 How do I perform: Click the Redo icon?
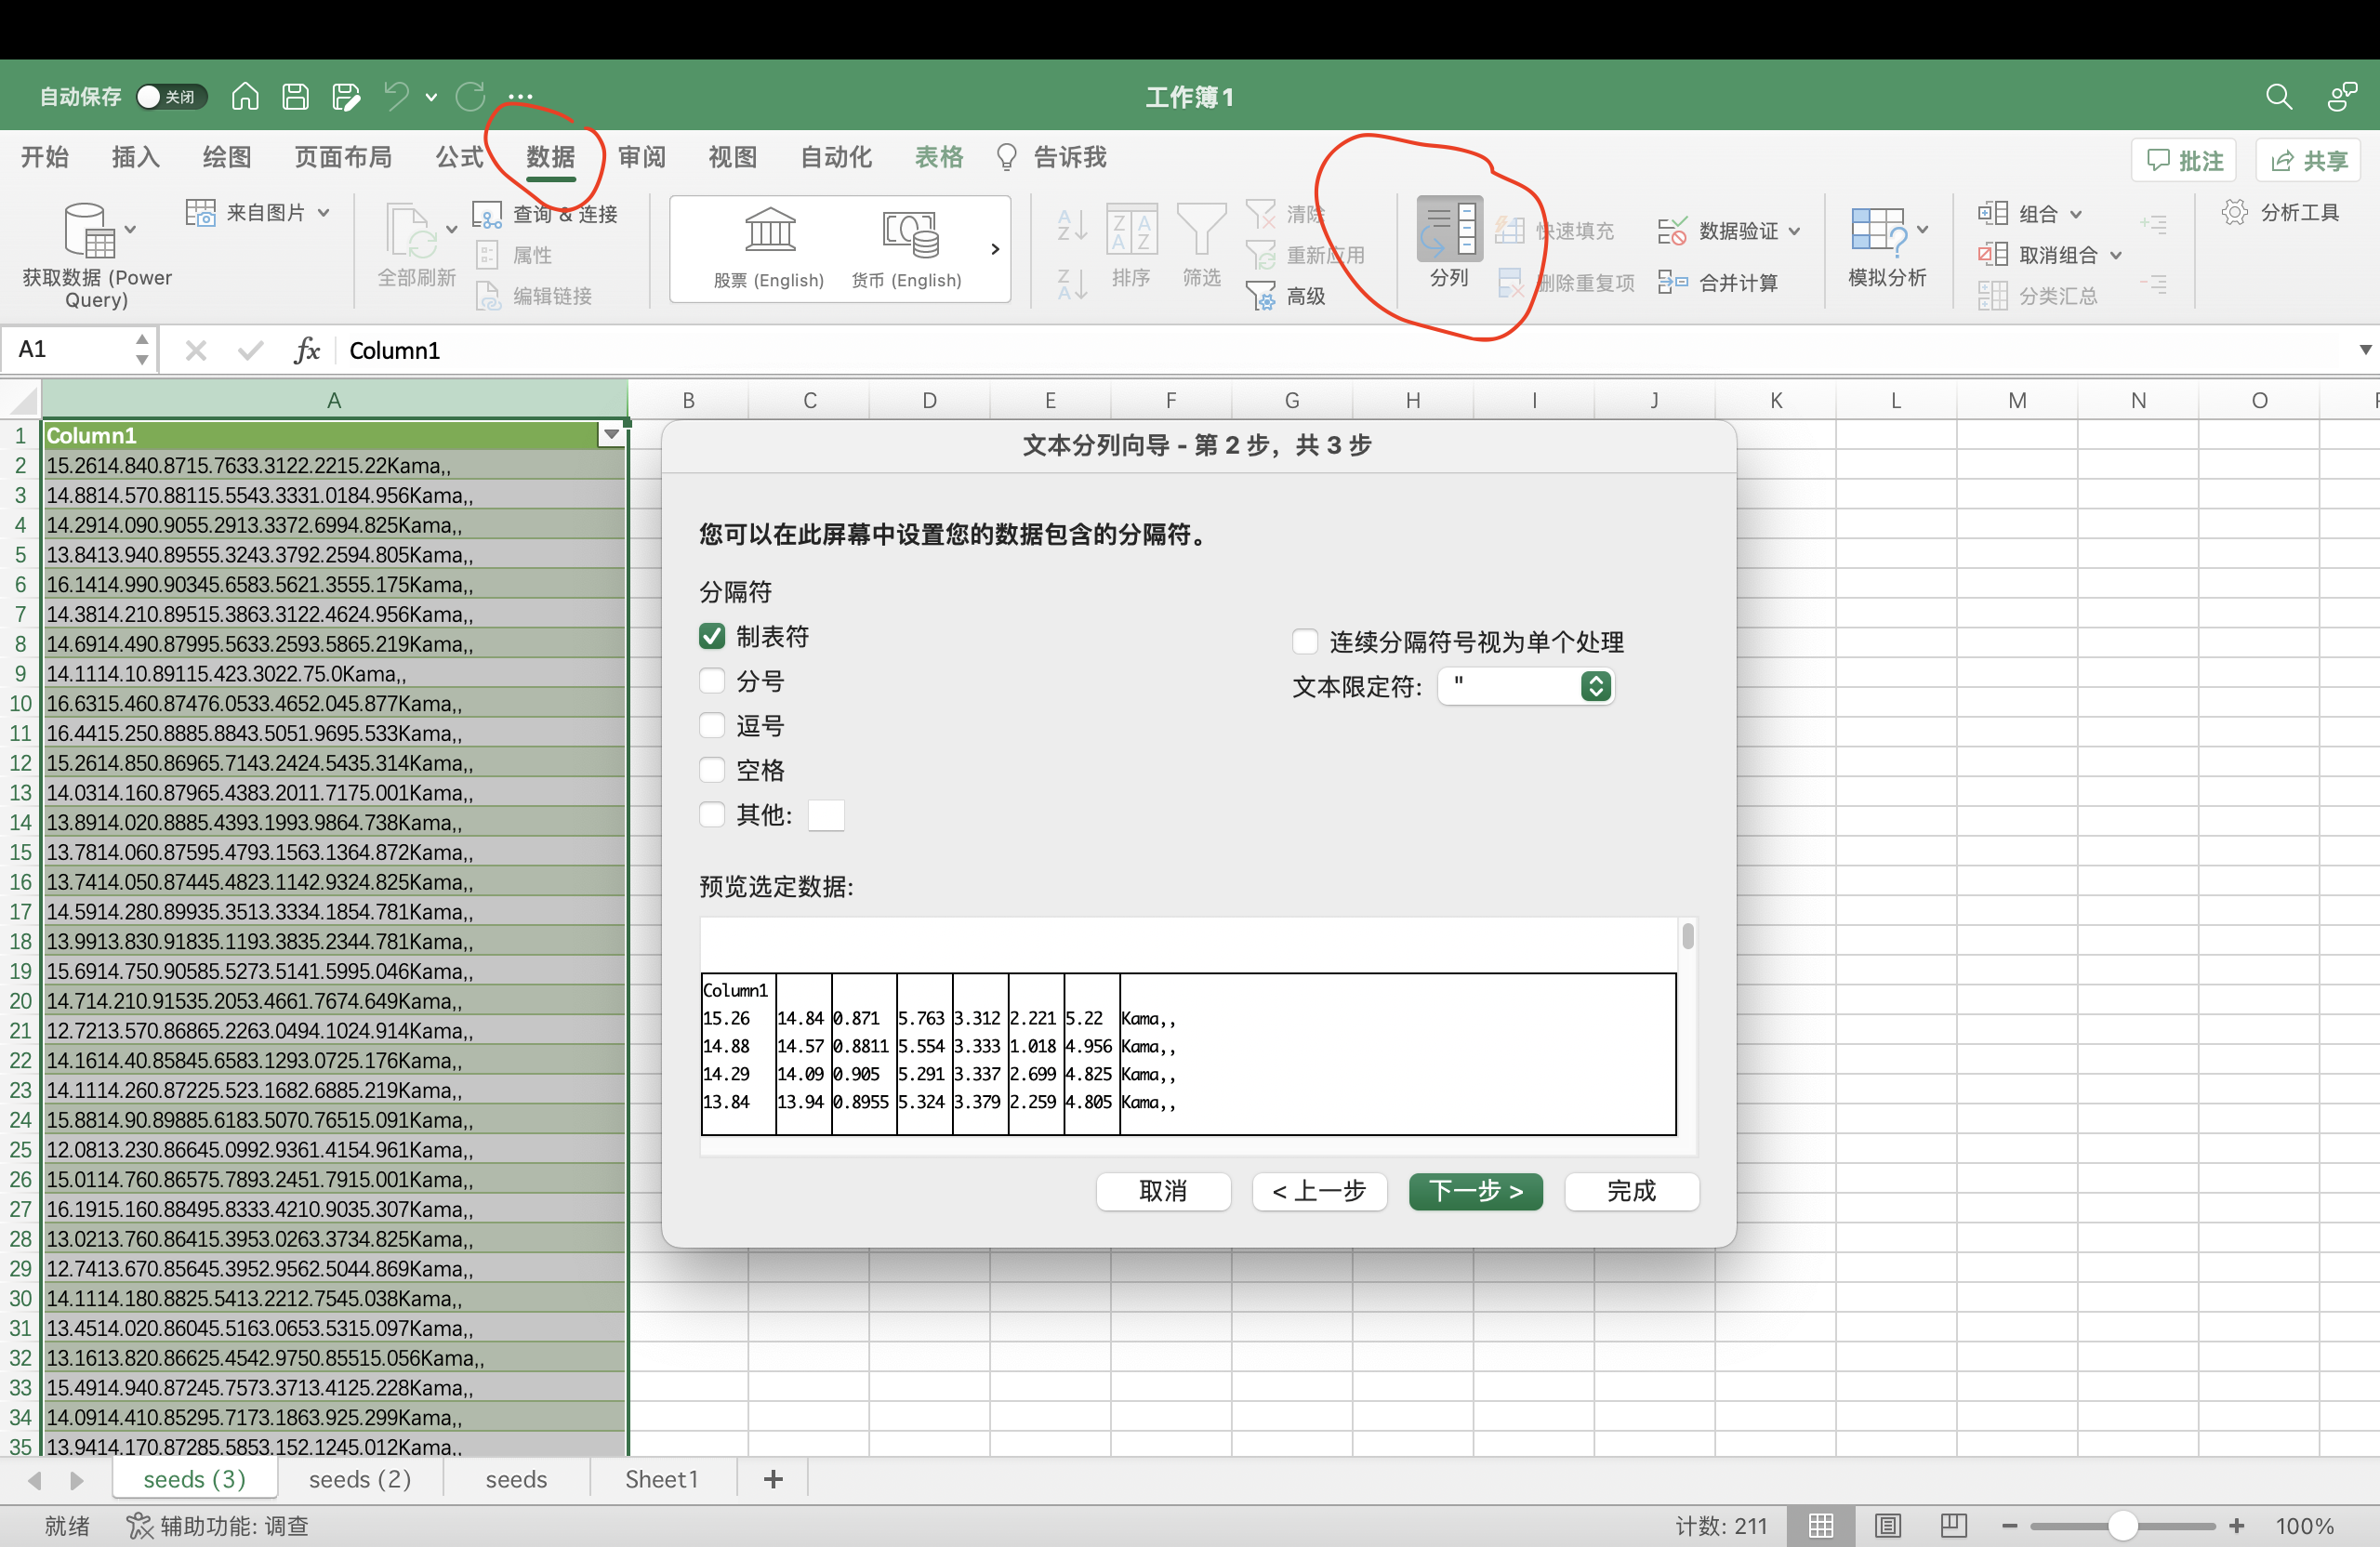point(470,97)
